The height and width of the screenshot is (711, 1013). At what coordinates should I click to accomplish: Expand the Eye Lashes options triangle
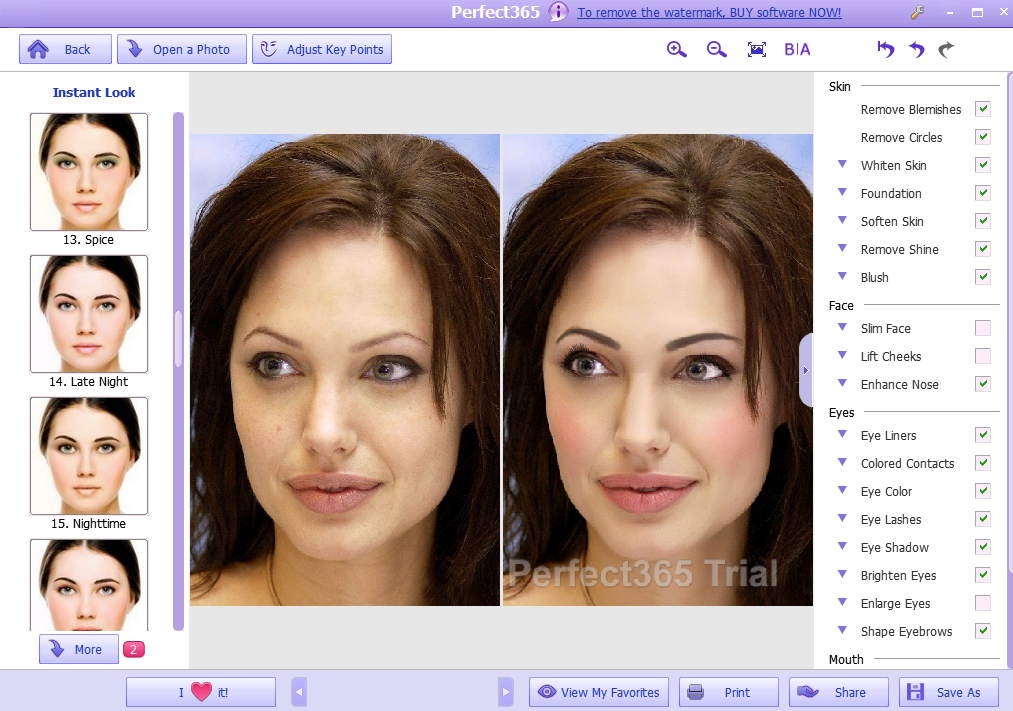[842, 519]
